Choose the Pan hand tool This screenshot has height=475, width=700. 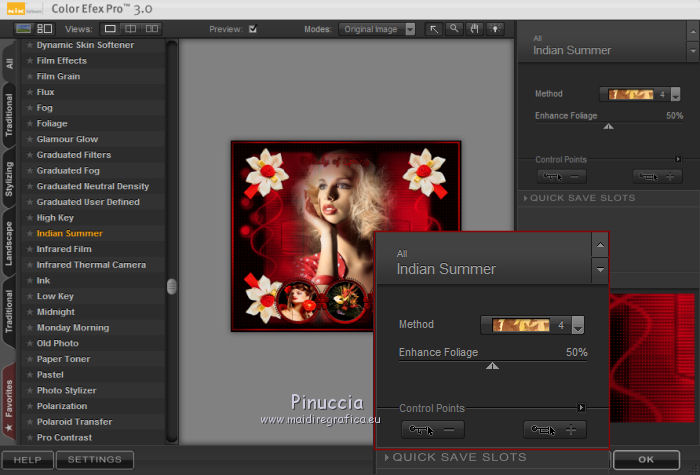(x=475, y=29)
